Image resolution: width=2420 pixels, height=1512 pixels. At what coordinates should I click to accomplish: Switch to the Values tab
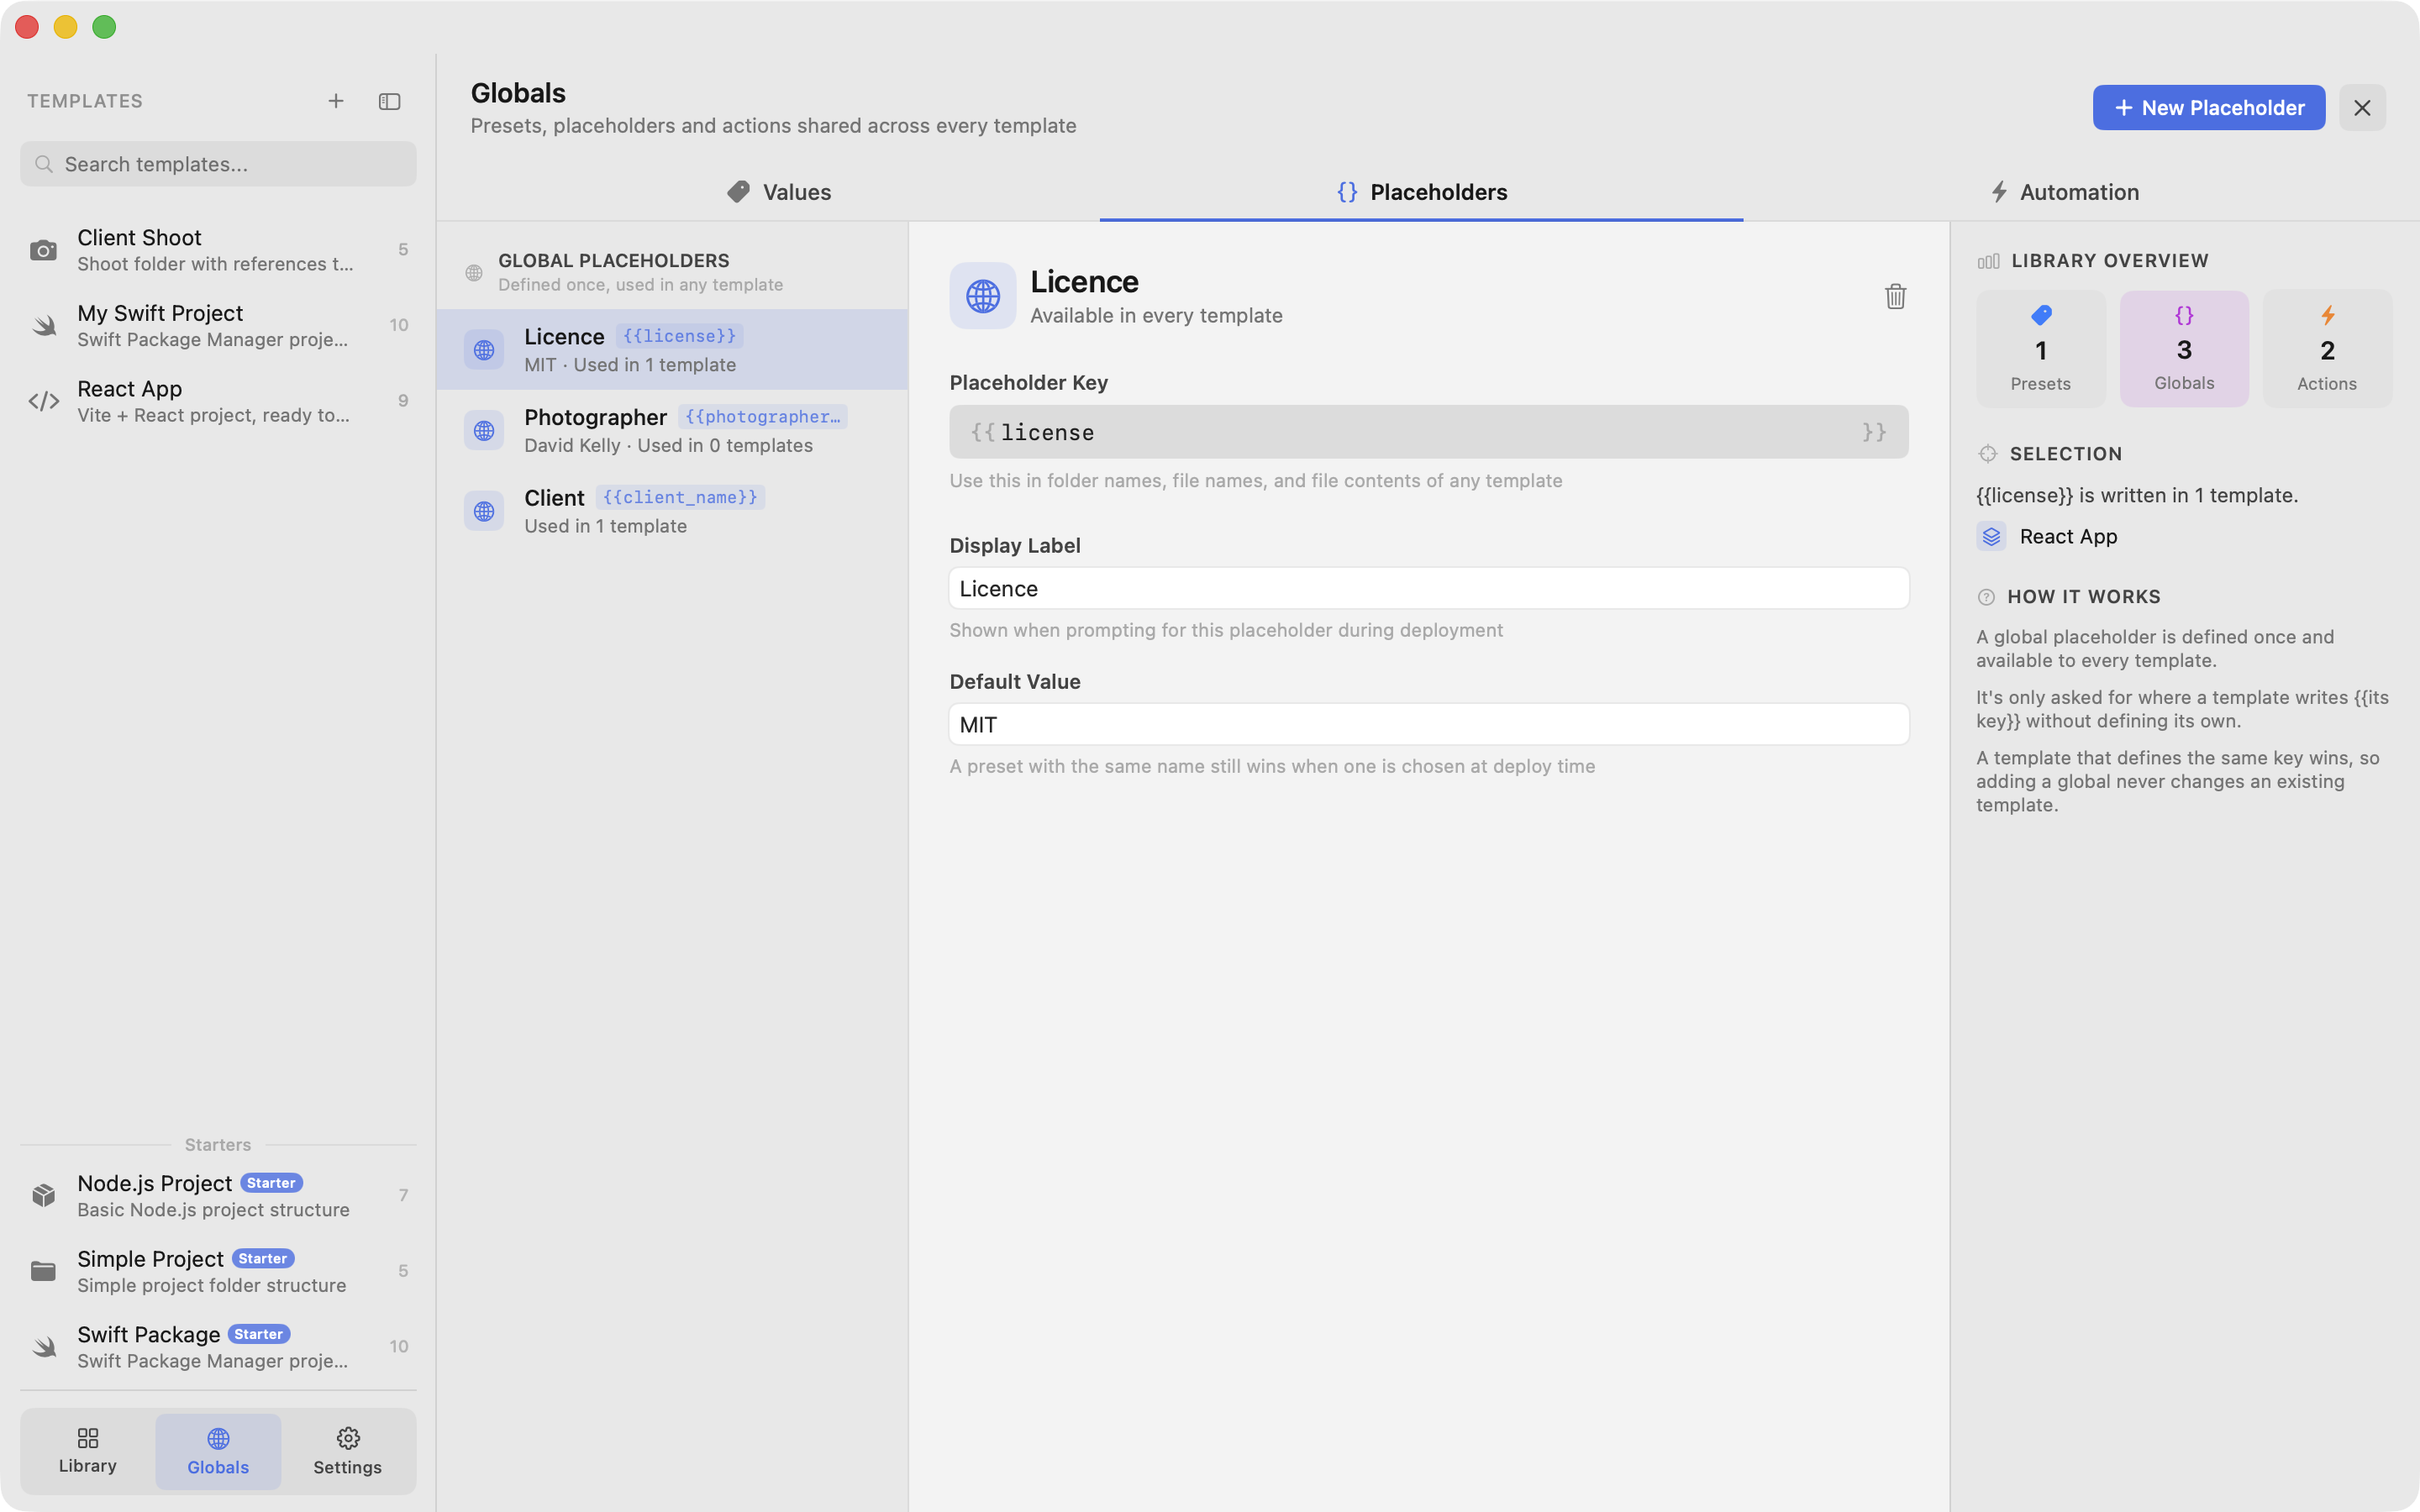[779, 192]
